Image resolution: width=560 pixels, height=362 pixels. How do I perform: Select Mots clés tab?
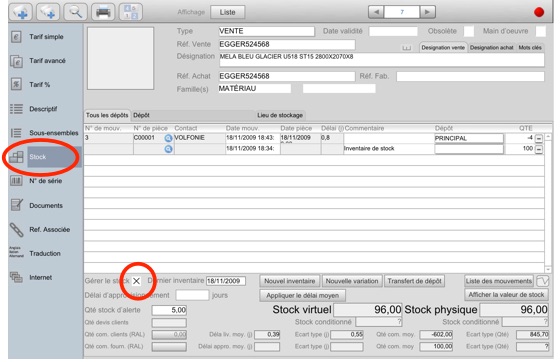(x=530, y=47)
